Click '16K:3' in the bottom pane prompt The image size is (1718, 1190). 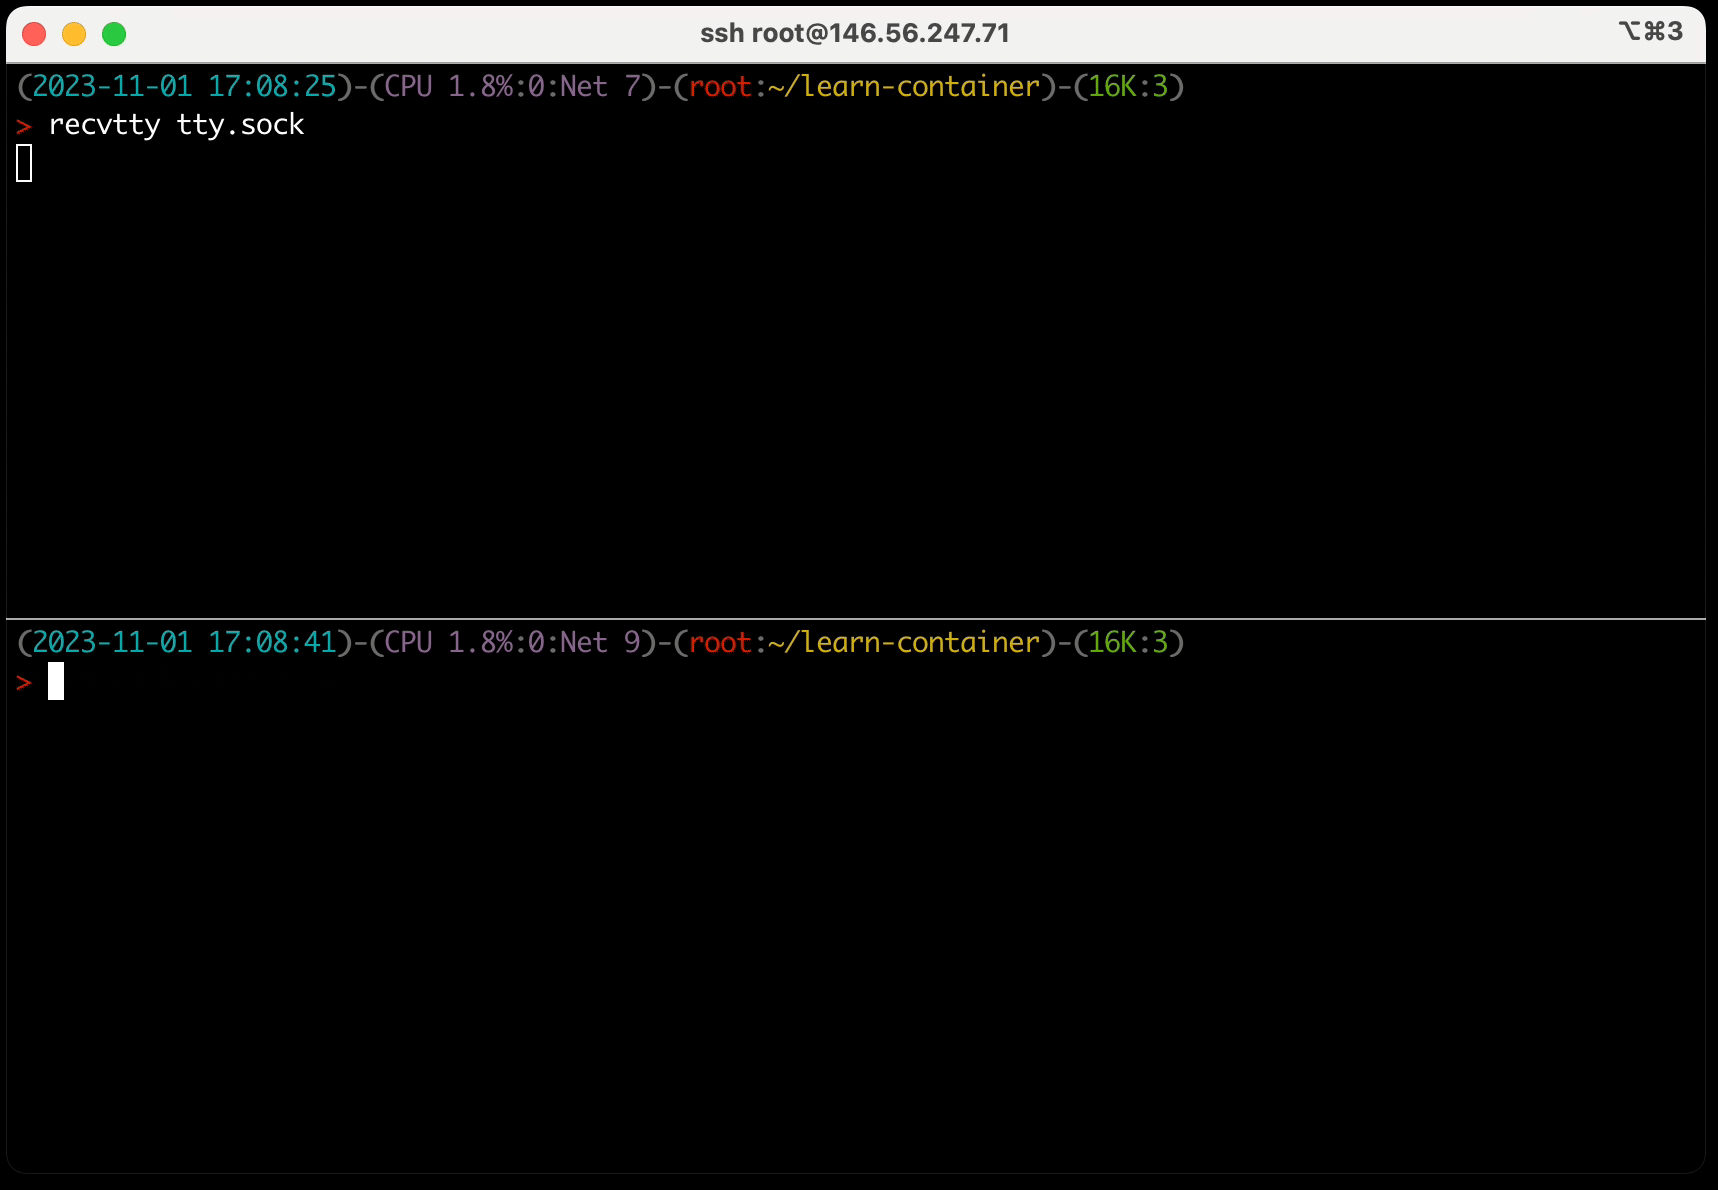1129,643
